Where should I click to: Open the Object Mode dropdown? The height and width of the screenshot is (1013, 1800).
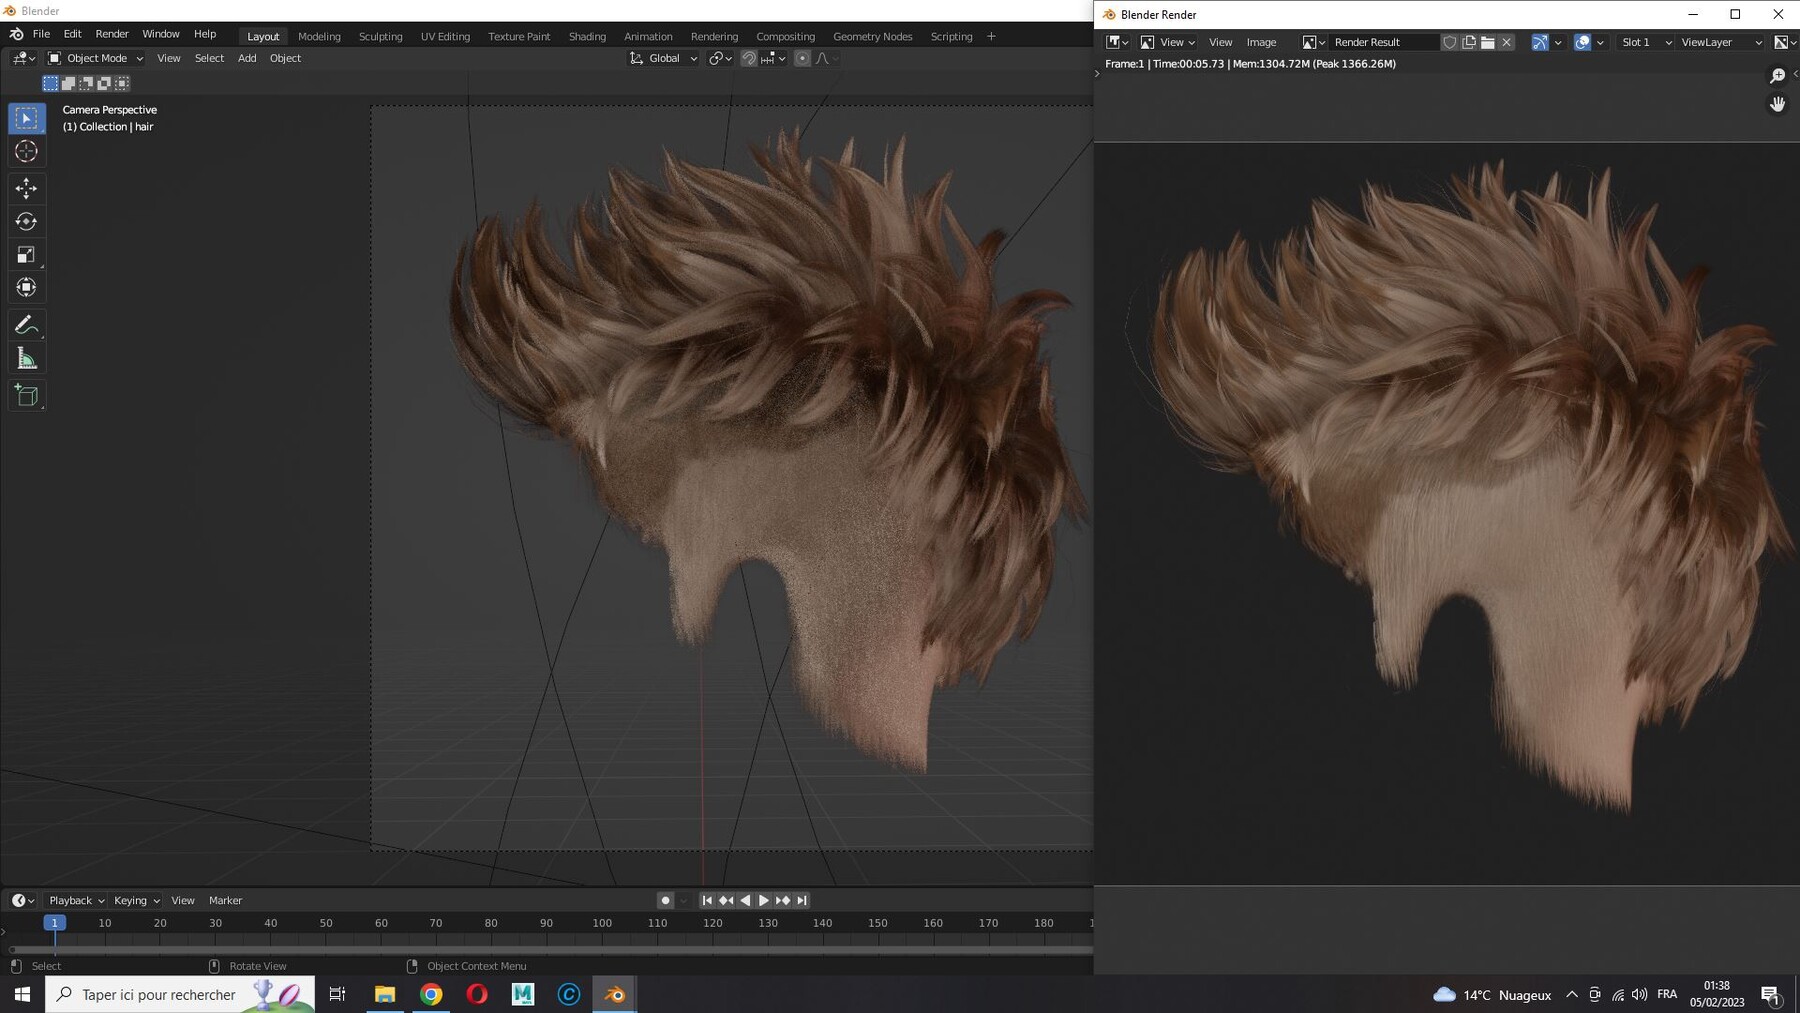(96, 58)
